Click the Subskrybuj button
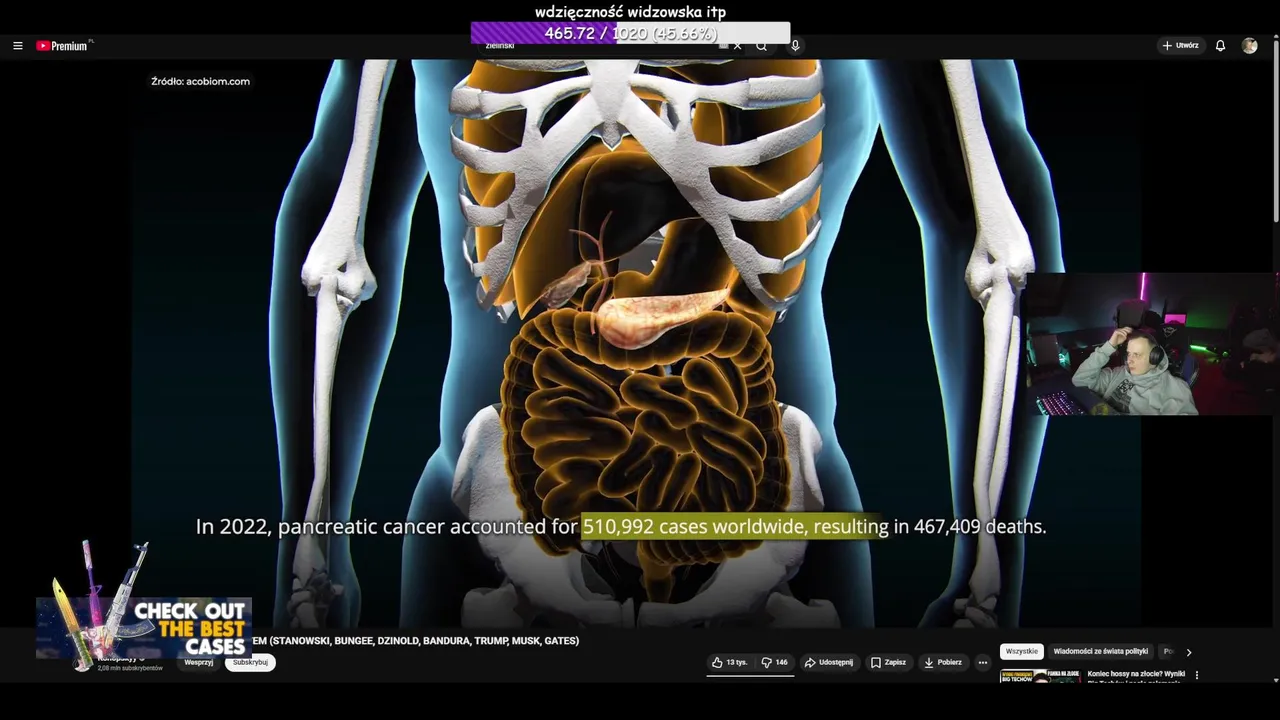The width and height of the screenshot is (1280, 720). pos(250,662)
